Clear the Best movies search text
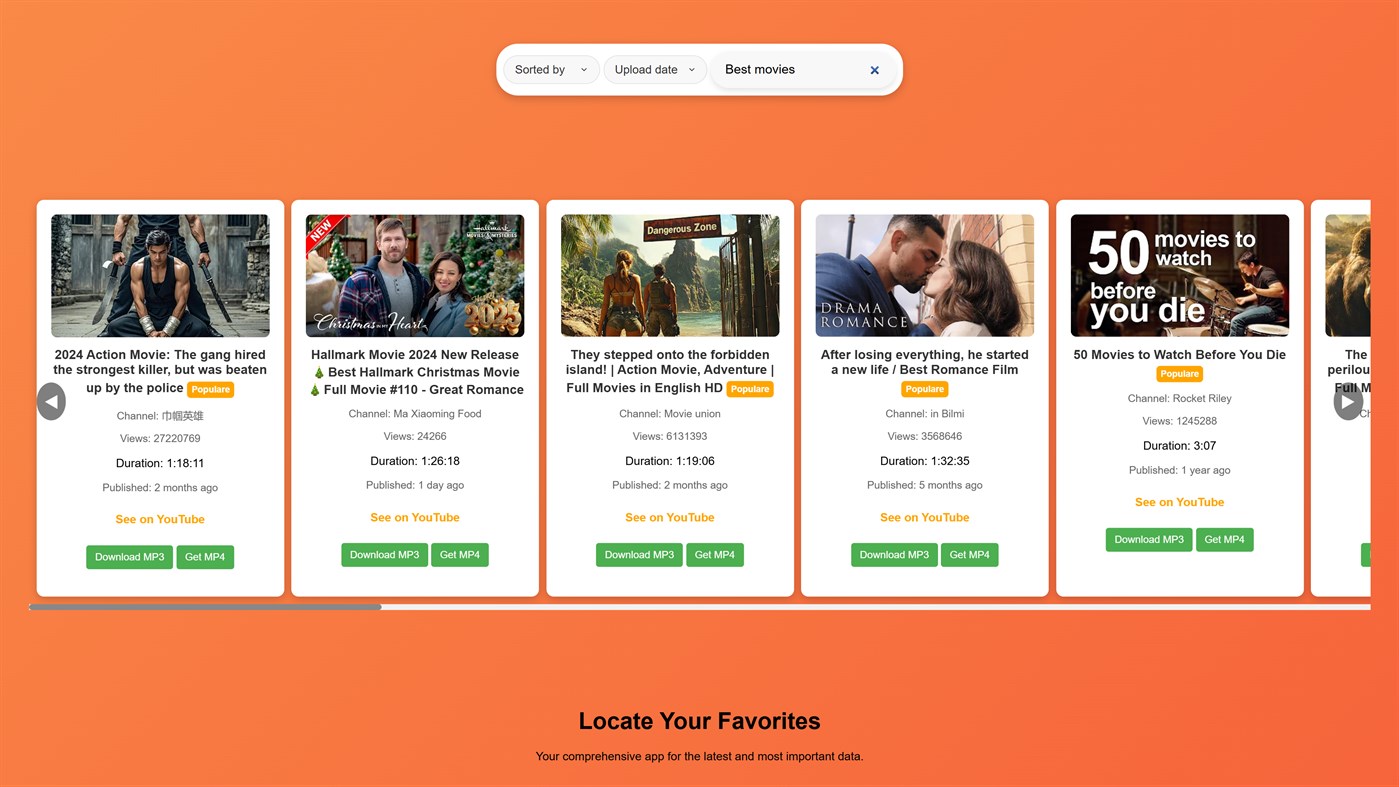The width and height of the screenshot is (1399, 787). [874, 70]
